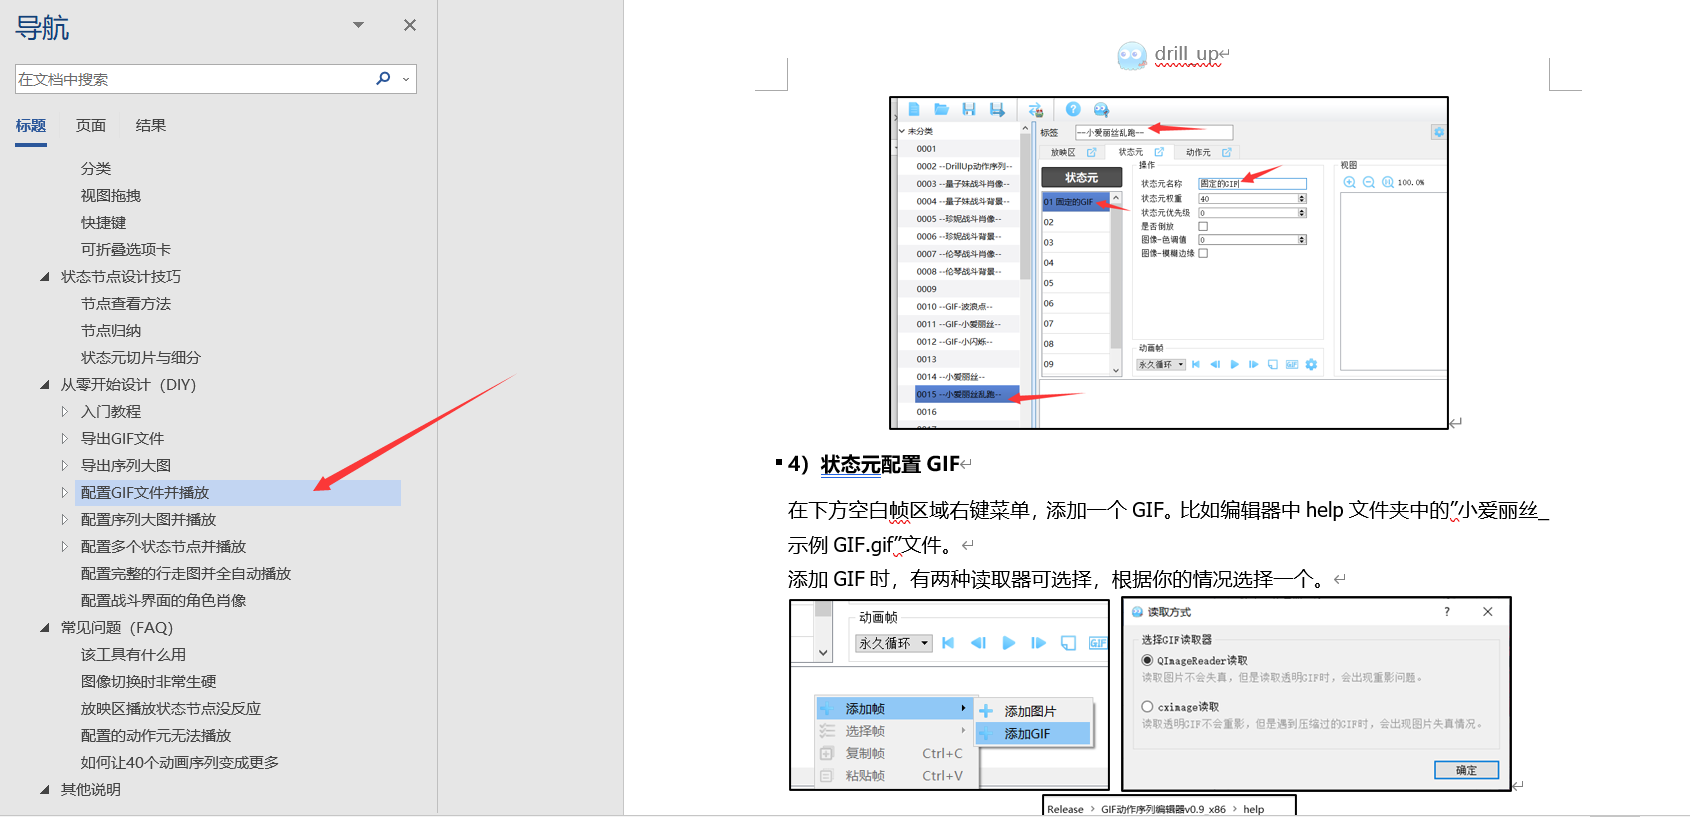
Task: Collapse the 其他说明 section
Action: [x=44, y=790]
